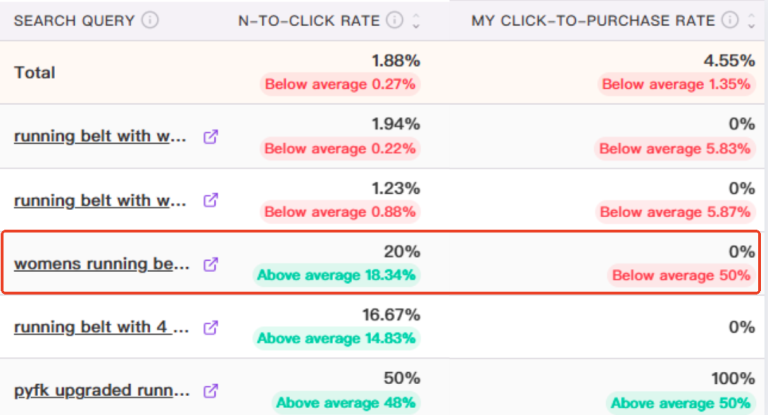The height and width of the screenshot is (415, 768).
Task: Open external link icon in the 1.94% row
Action: [x=211, y=137]
